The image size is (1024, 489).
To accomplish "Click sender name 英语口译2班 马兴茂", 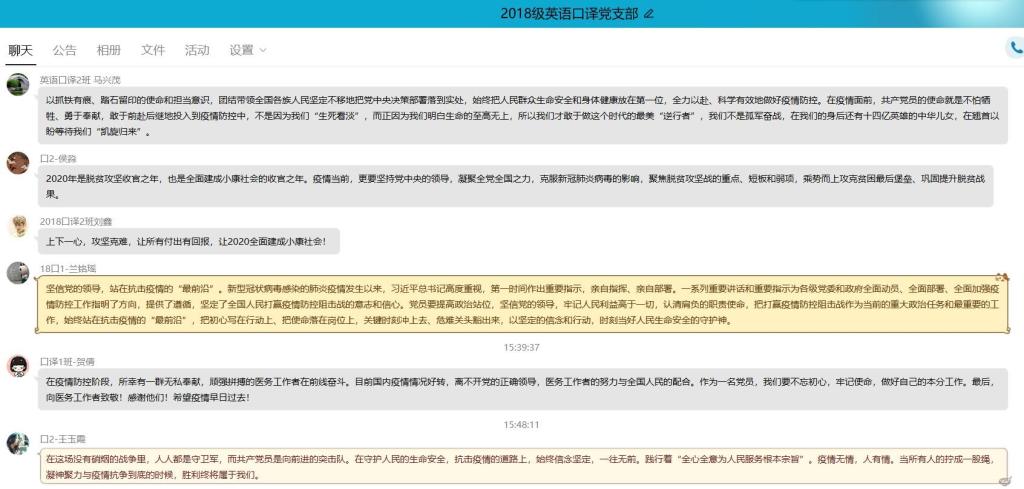I will click(x=80, y=79).
